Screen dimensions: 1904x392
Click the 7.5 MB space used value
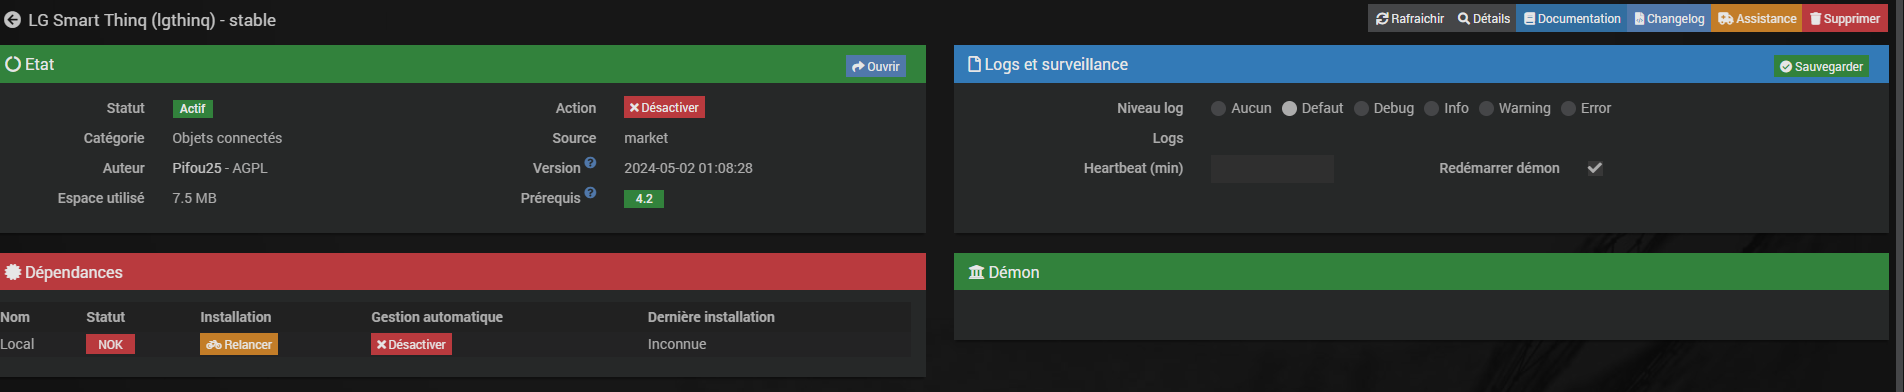[194, 198]
